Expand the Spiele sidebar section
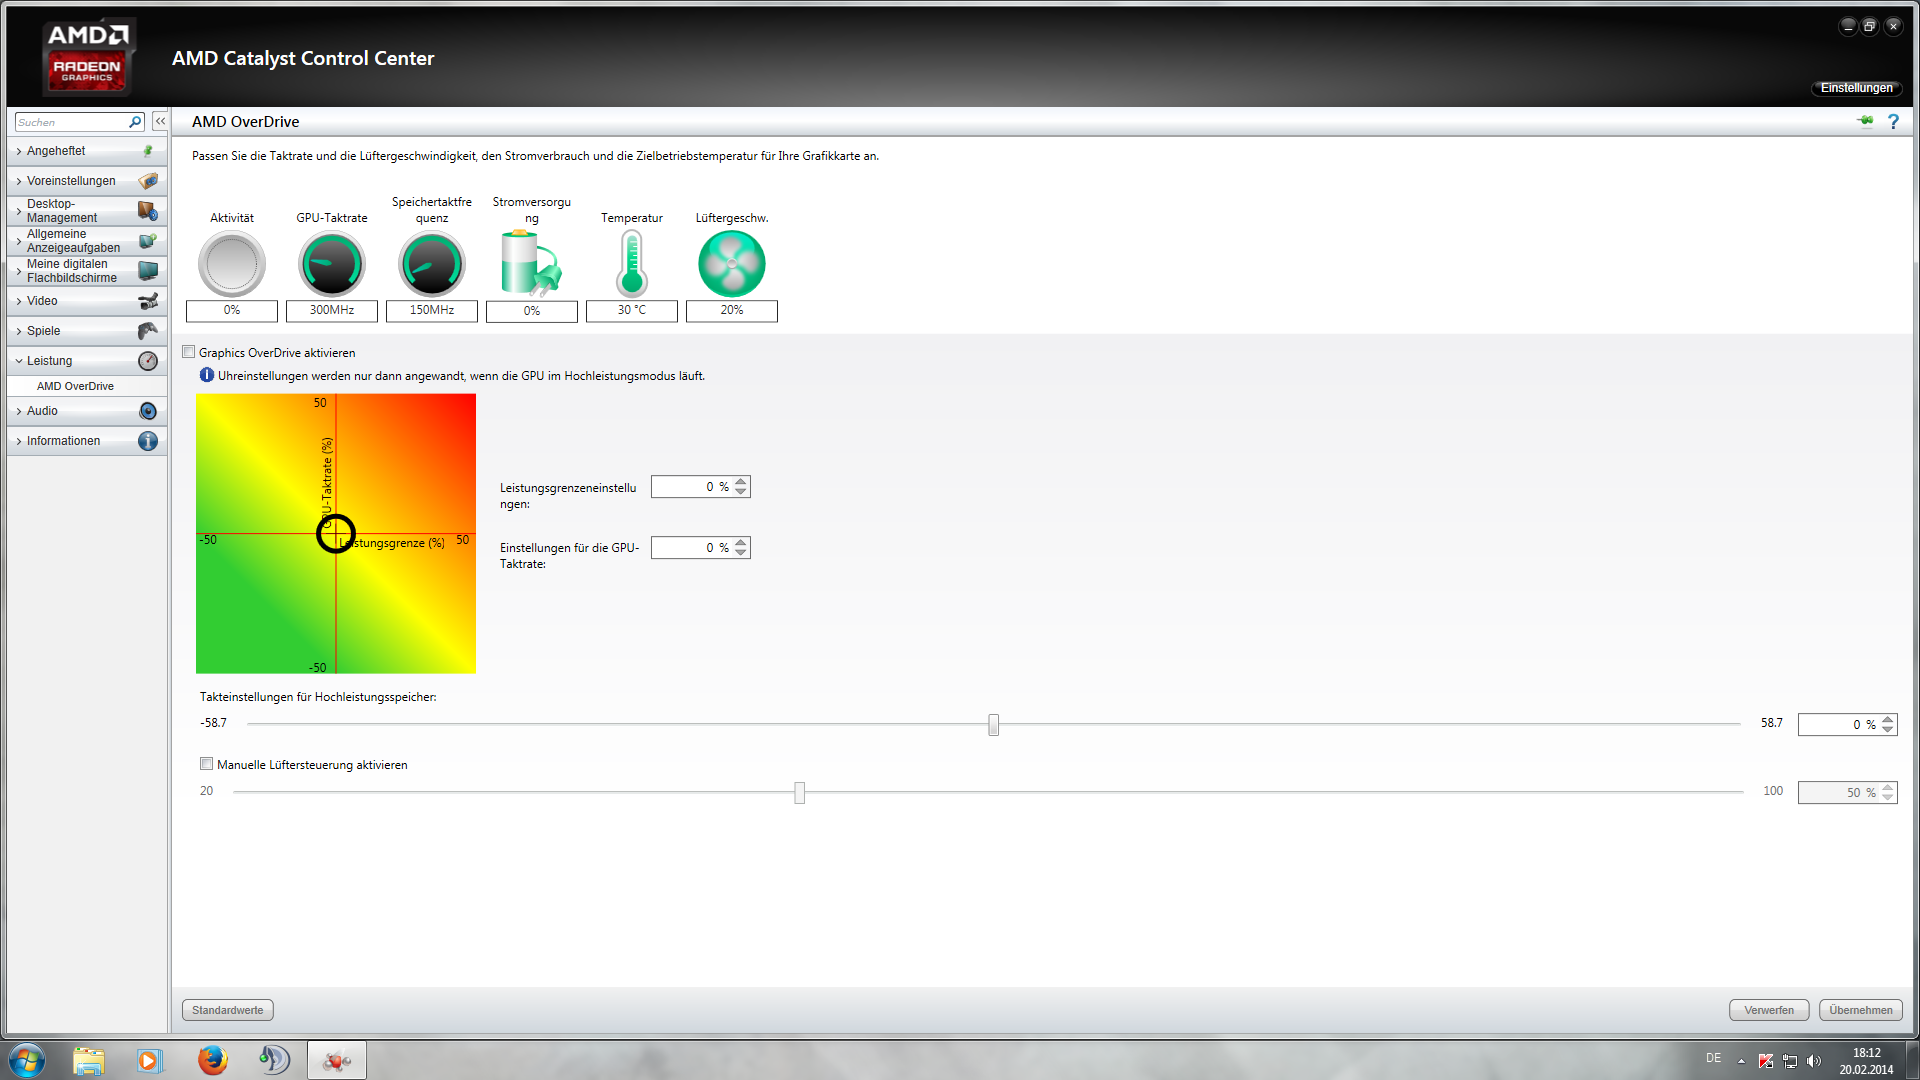1920x1080 pixels. [44, 331]
